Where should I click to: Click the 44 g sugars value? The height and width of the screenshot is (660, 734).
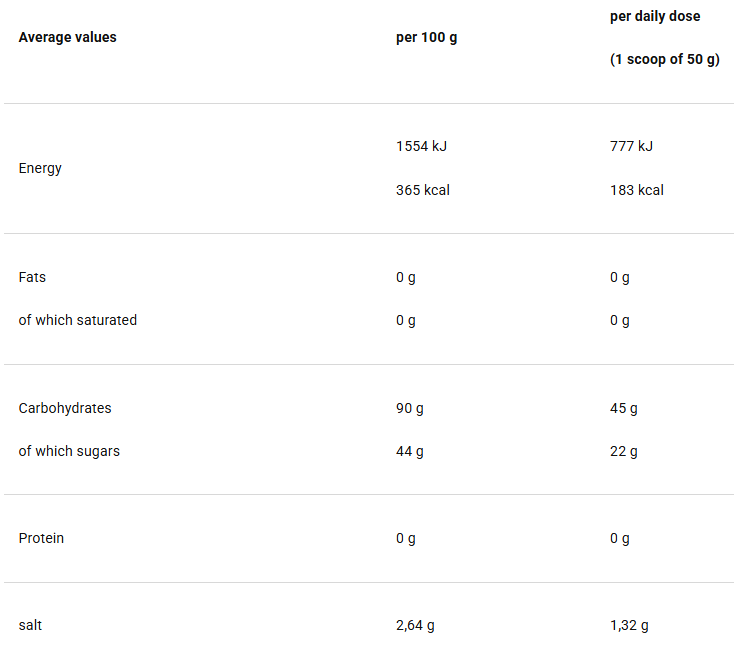pos(410,452)
